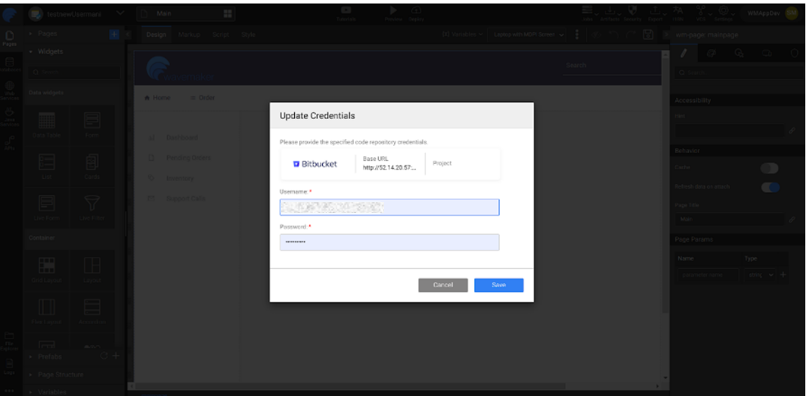Viewport: 807px width, 397px height.
Task: Open the Tutorials video icon
Action: tap(346, 13)
